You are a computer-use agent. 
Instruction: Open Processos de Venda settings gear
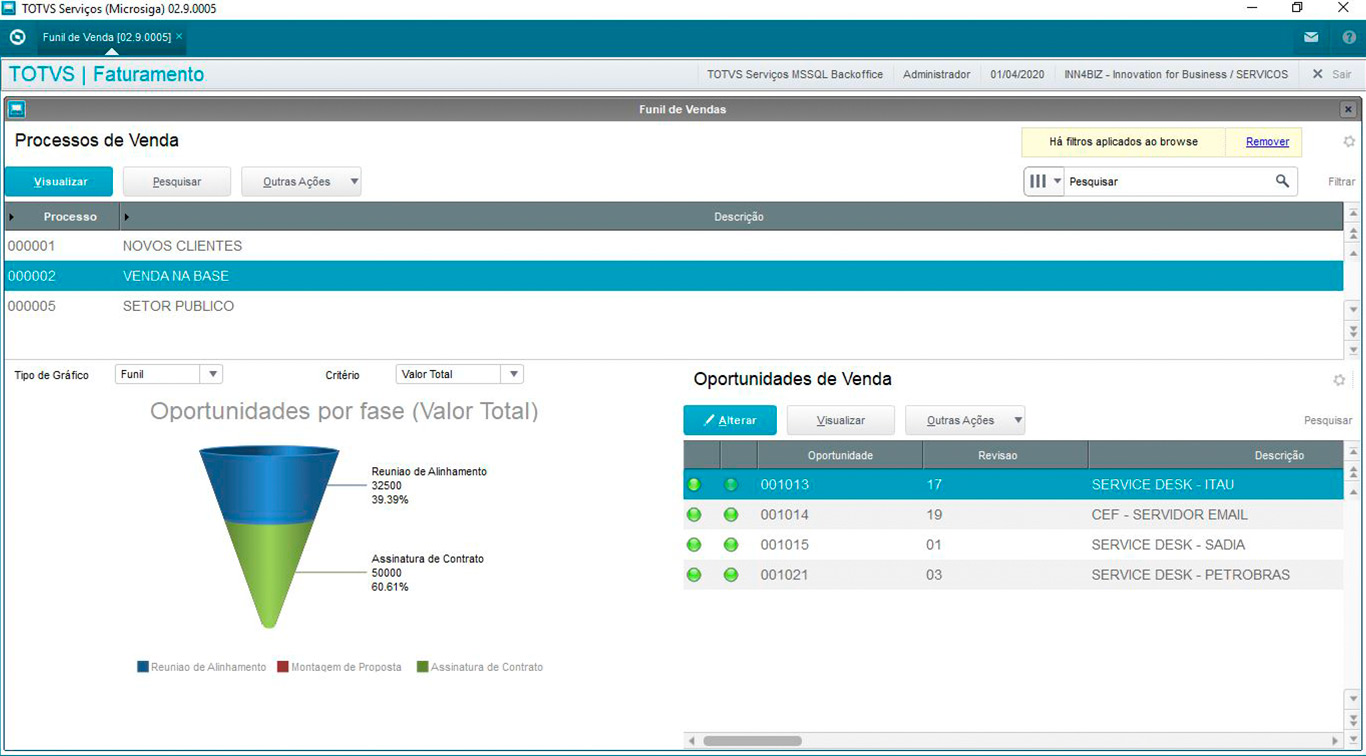[x=1349, y=142]
